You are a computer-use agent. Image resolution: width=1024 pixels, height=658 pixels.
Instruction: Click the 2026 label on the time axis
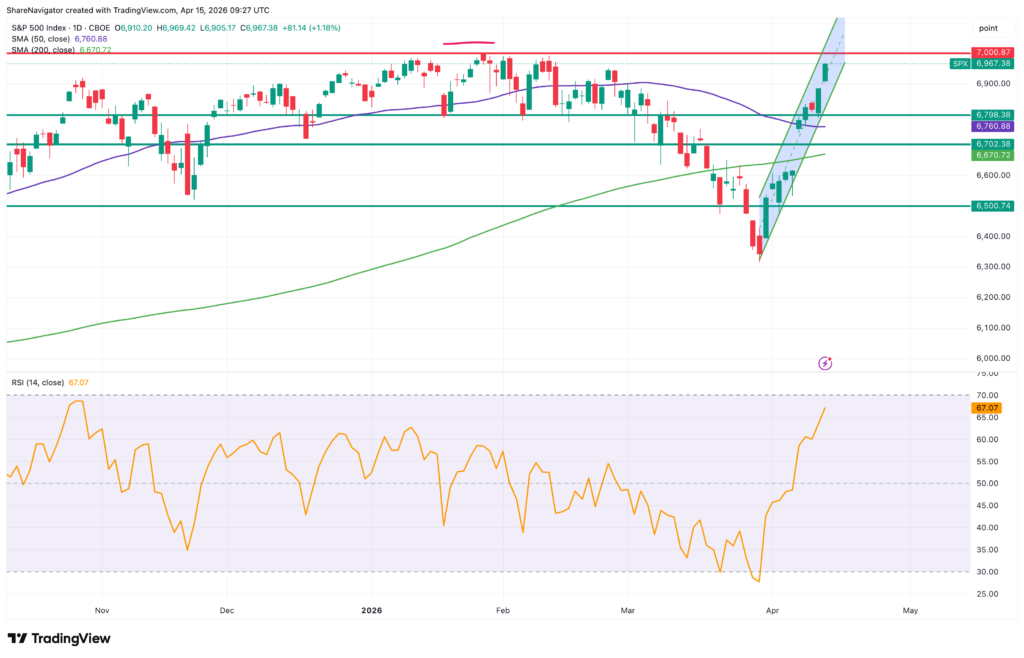[x=372, y=609]
